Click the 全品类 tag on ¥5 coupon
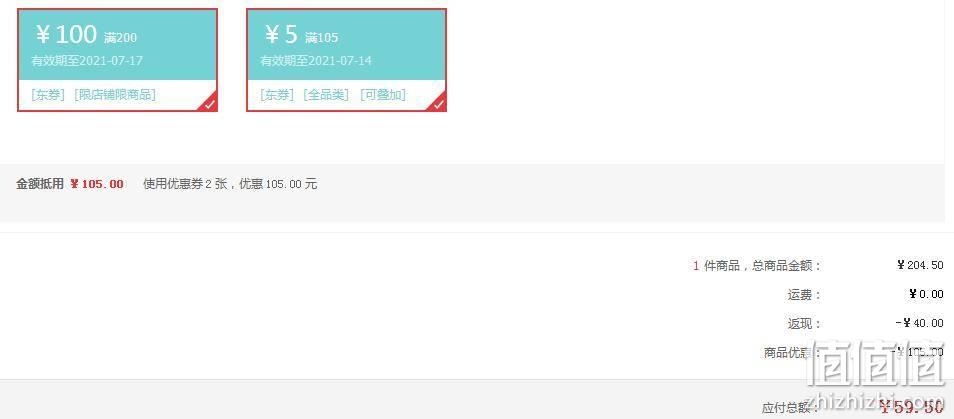Screen dimensions: 954x419 [327, 95]
